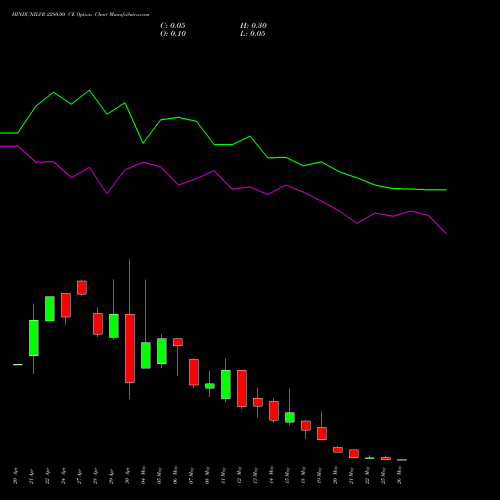Select the green candle for 11 May

[x=226, y=384]
